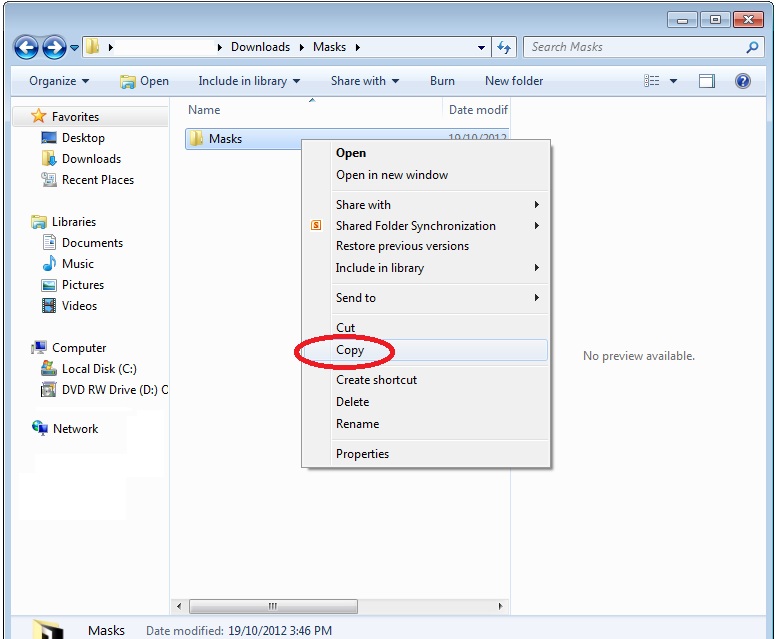This screenshot has height=639, width=776.
Task: Click the Back navigation arrow button
Action: 26,47
